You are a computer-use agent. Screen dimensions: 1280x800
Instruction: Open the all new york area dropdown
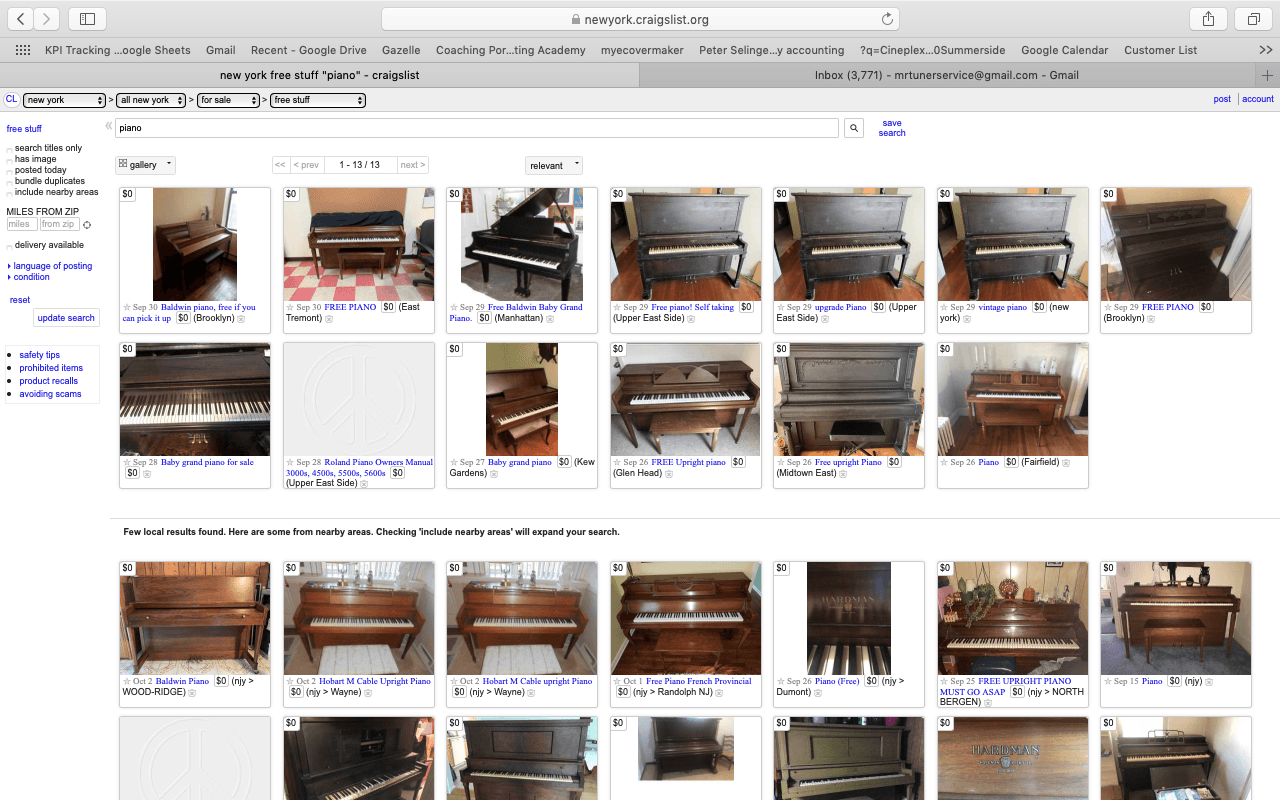click(152, 100)
